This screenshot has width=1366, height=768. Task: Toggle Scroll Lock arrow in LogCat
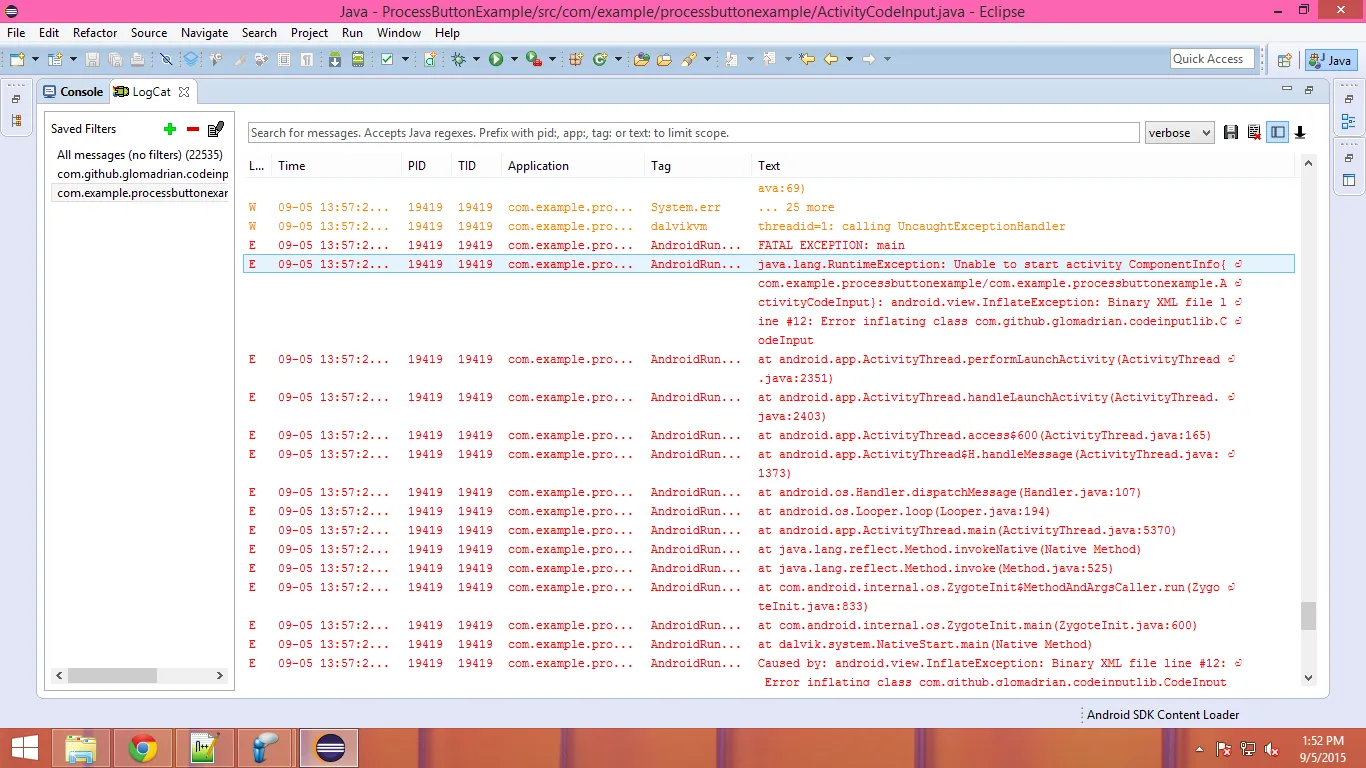[1300, 132]
